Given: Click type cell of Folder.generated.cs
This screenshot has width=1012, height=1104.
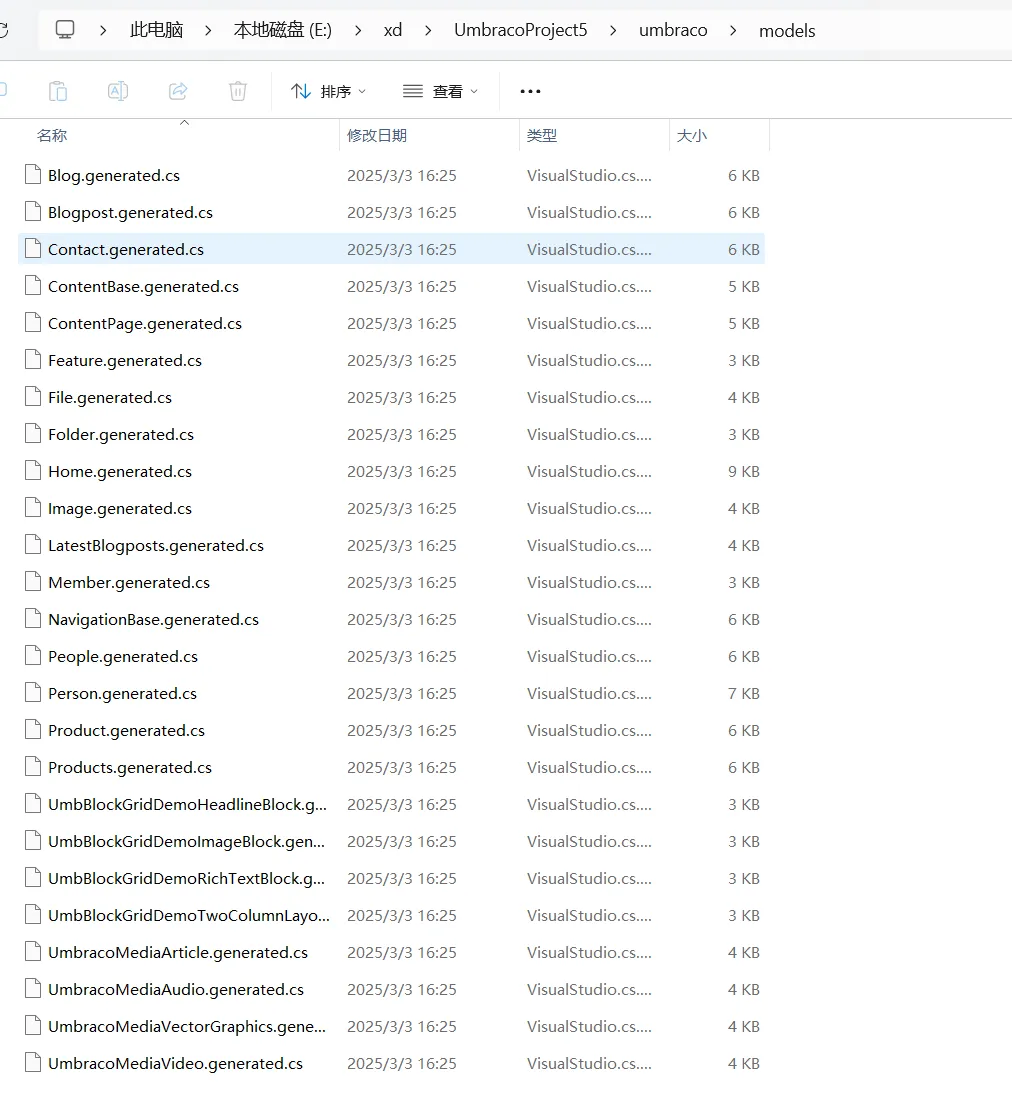Looking at the screenshot, I should coord(589,434).
